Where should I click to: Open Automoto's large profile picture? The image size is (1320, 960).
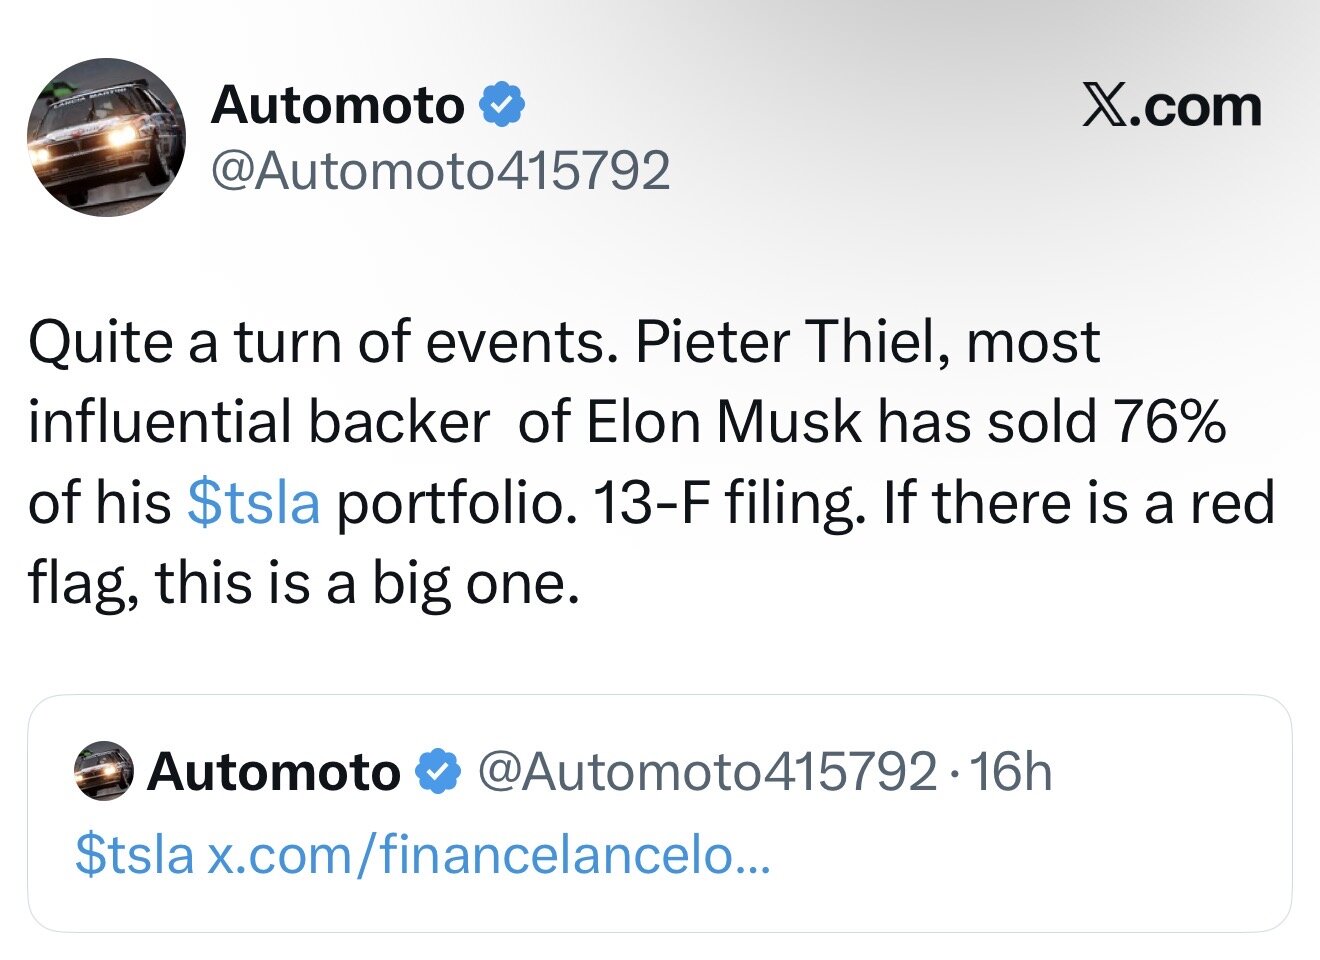click(106, 137)
